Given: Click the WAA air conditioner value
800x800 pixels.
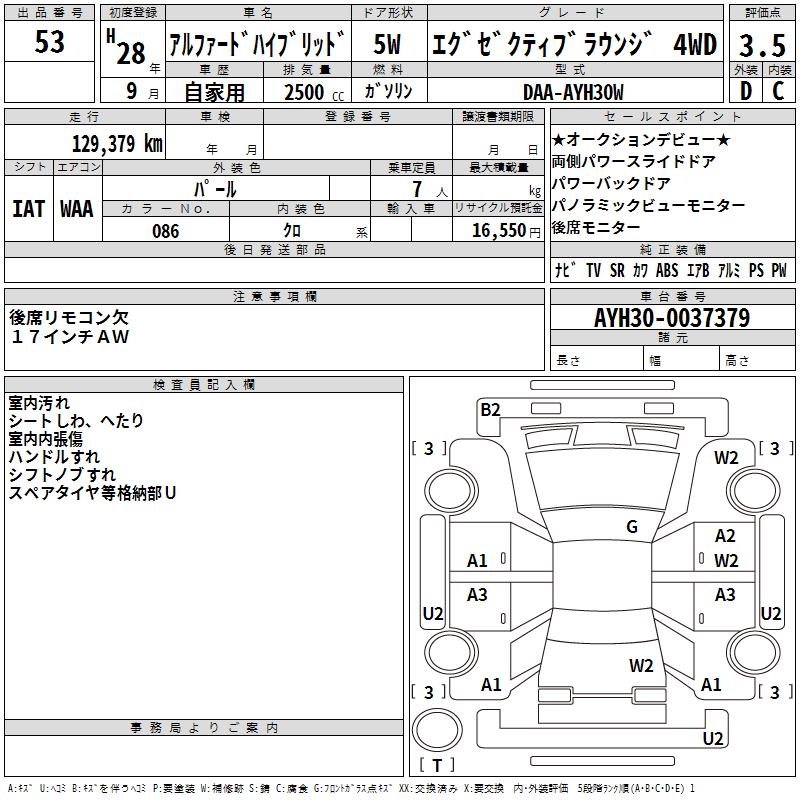Looking at the screenshot, I should 77,209.
